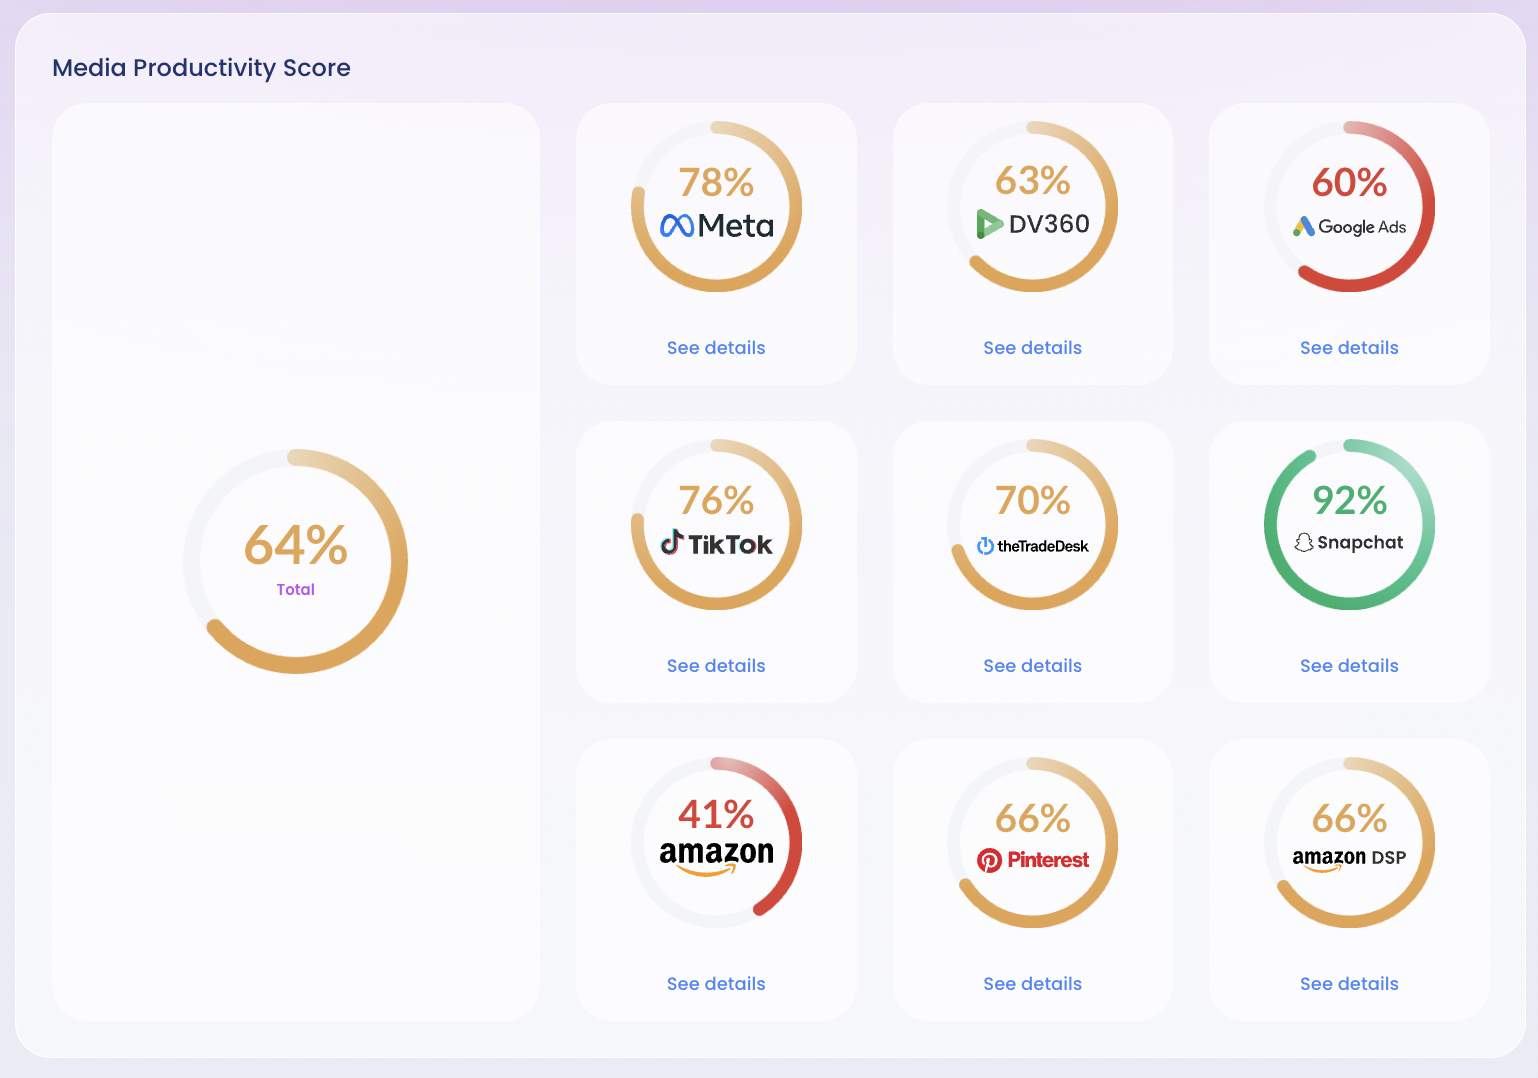Click the Pinterest icon
This screenshot has width=1538, height=1078.
[991, 859]
